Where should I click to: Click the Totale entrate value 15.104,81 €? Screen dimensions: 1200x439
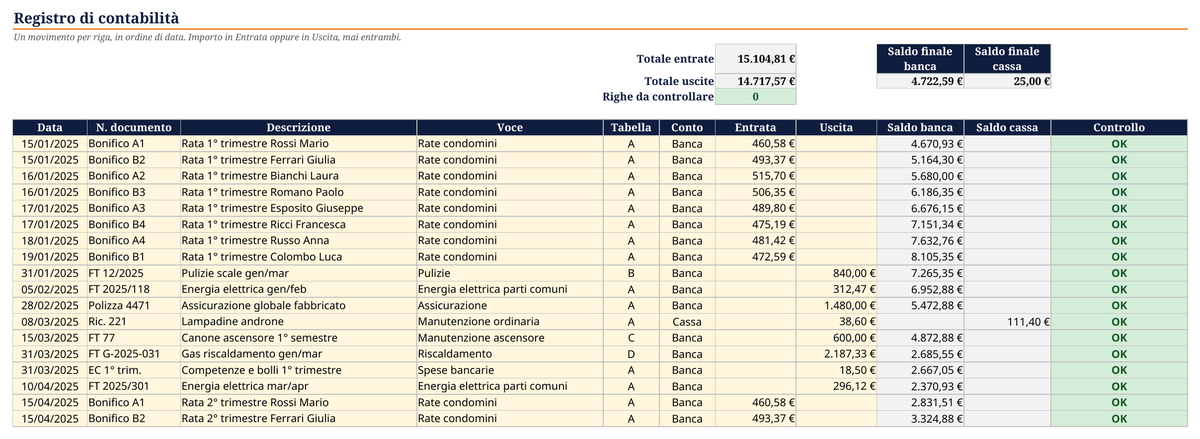756,59
